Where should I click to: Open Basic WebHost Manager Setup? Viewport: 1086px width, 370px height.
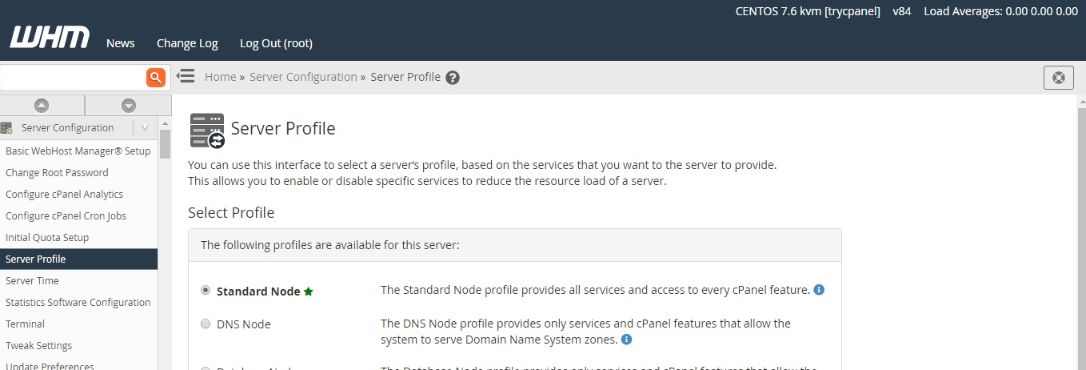coord(78,151)
